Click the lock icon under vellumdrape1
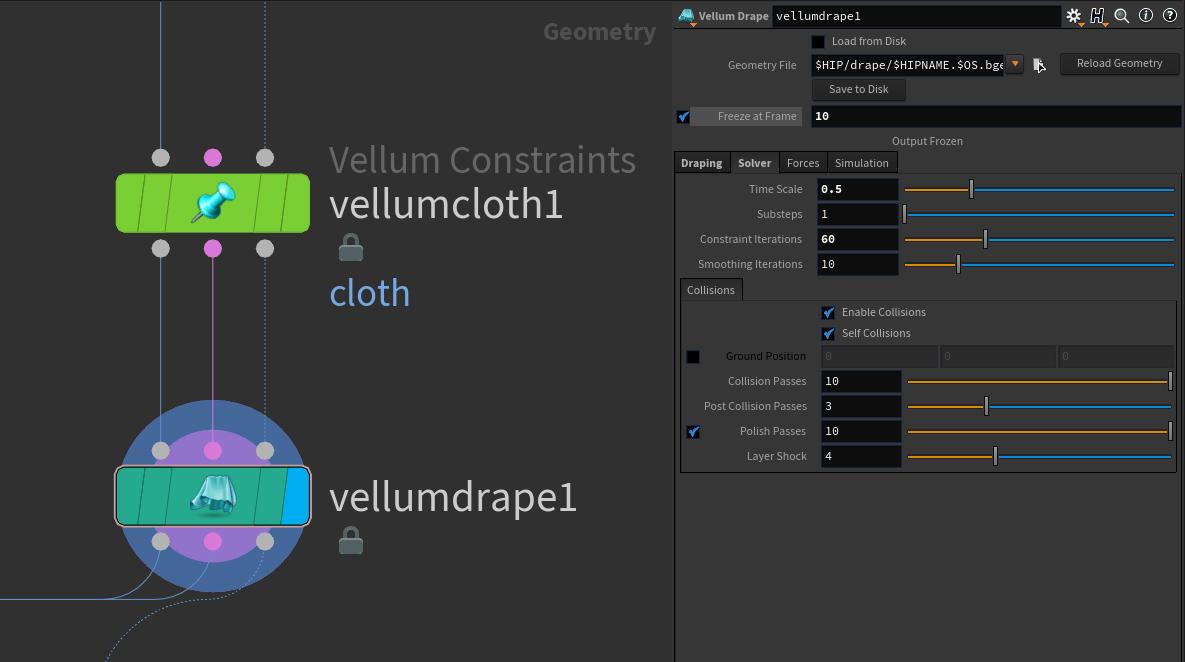Screen dimensions: 1185x662 tap(351, 540)
